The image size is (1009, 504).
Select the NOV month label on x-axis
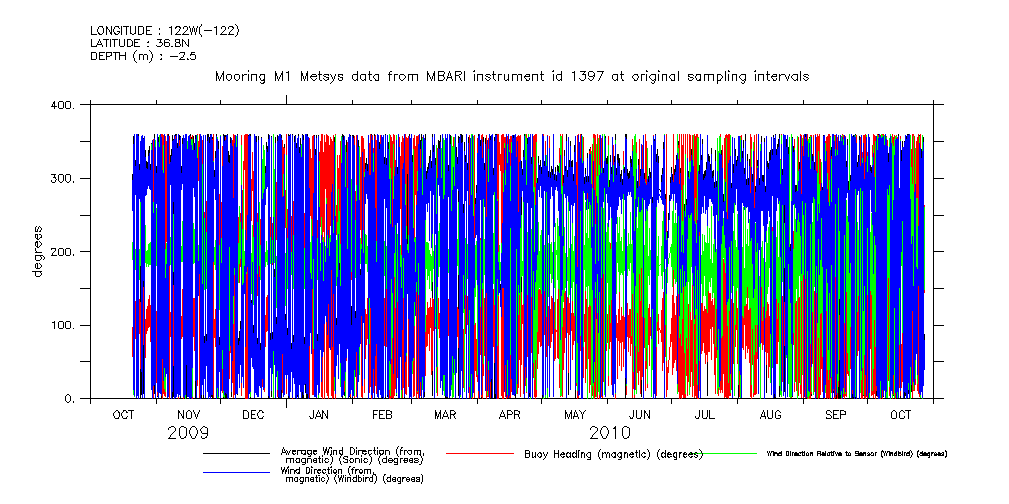pyautogui.click(x=188, y=415)
